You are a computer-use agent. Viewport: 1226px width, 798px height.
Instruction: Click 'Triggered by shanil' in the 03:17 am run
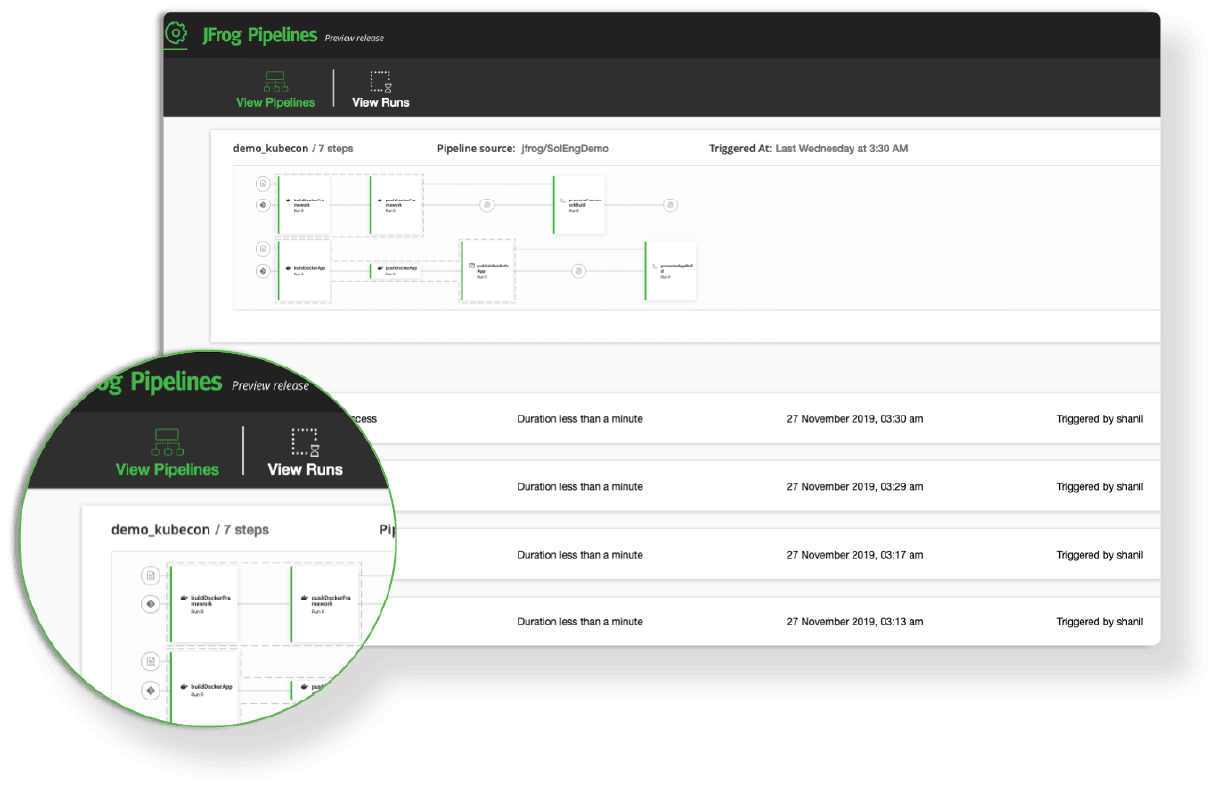(1100, 555)
